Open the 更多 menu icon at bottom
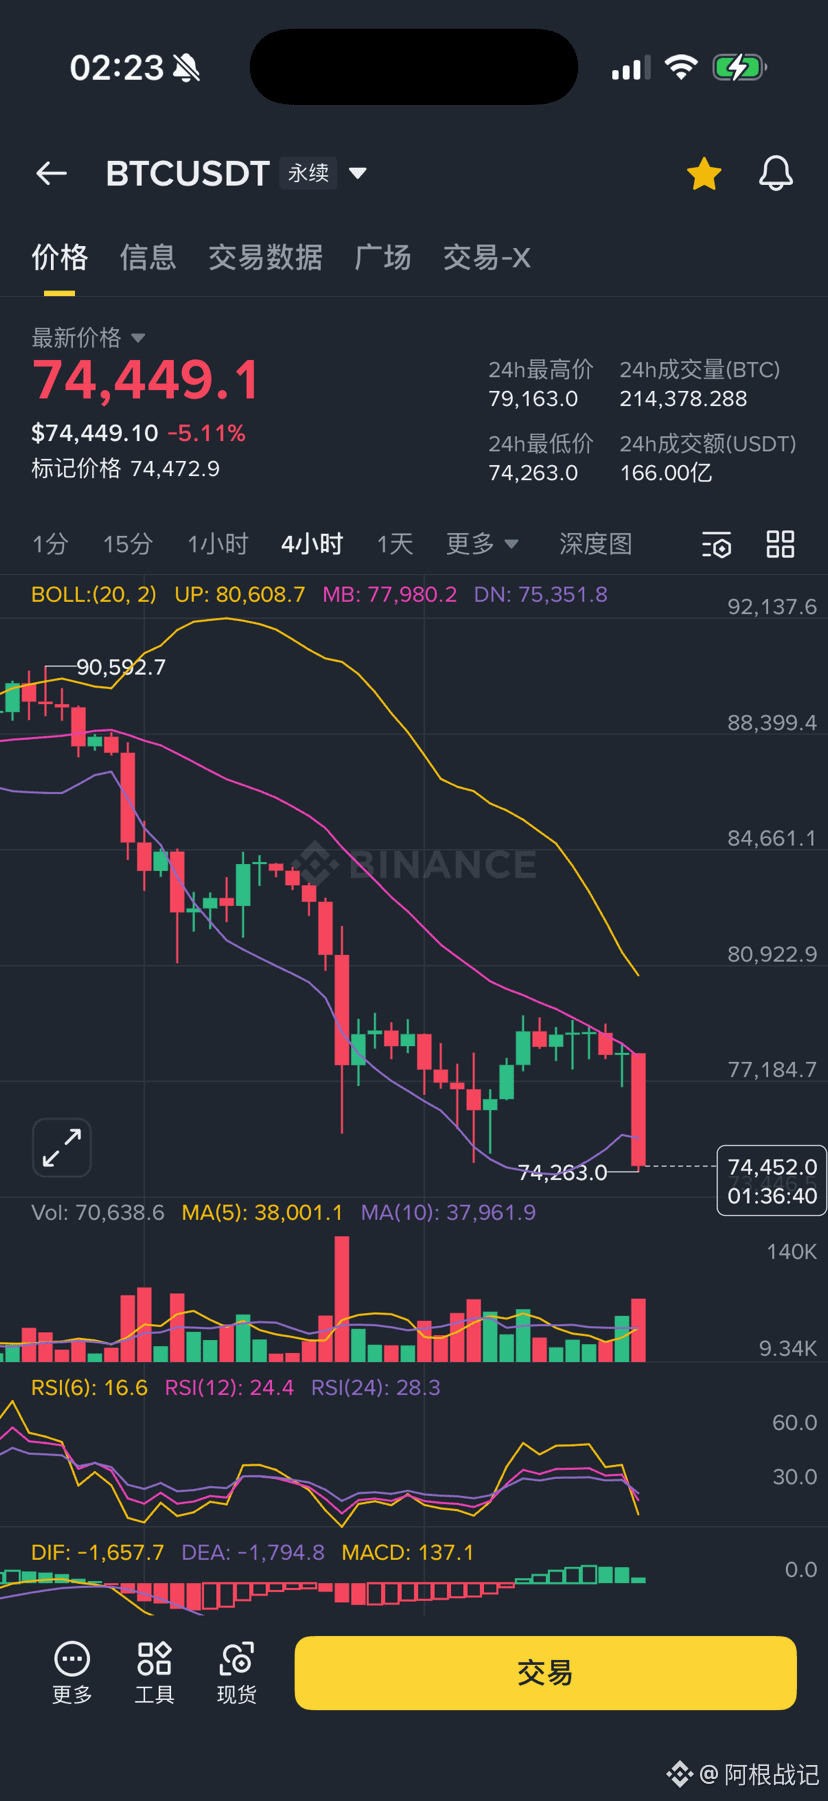This screenshot has height=1801, width=828. click(72, 1672)
